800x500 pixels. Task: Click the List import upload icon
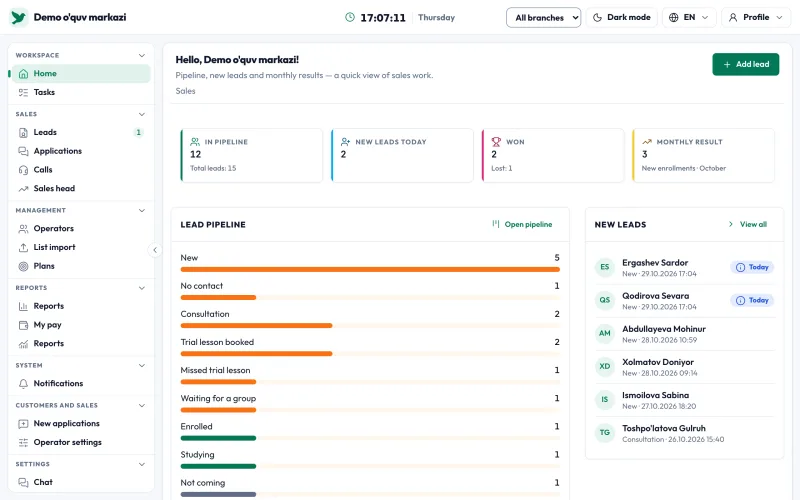pos(23,247)
